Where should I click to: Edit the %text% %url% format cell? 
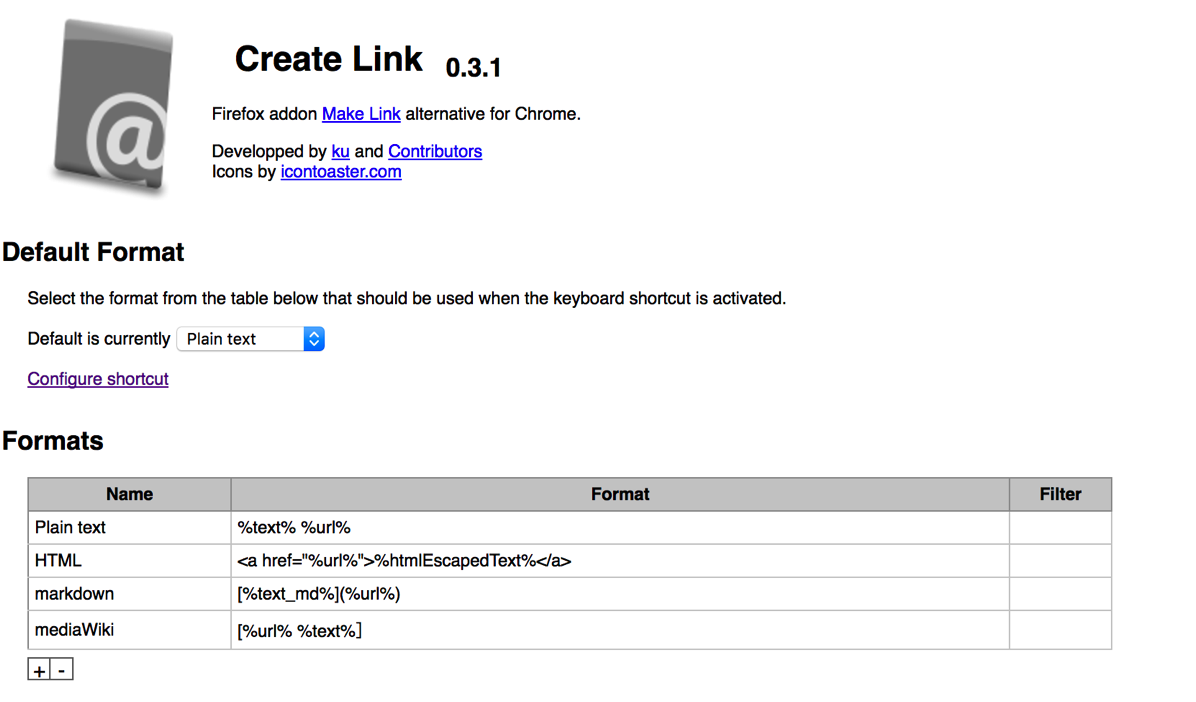[619, 528]
